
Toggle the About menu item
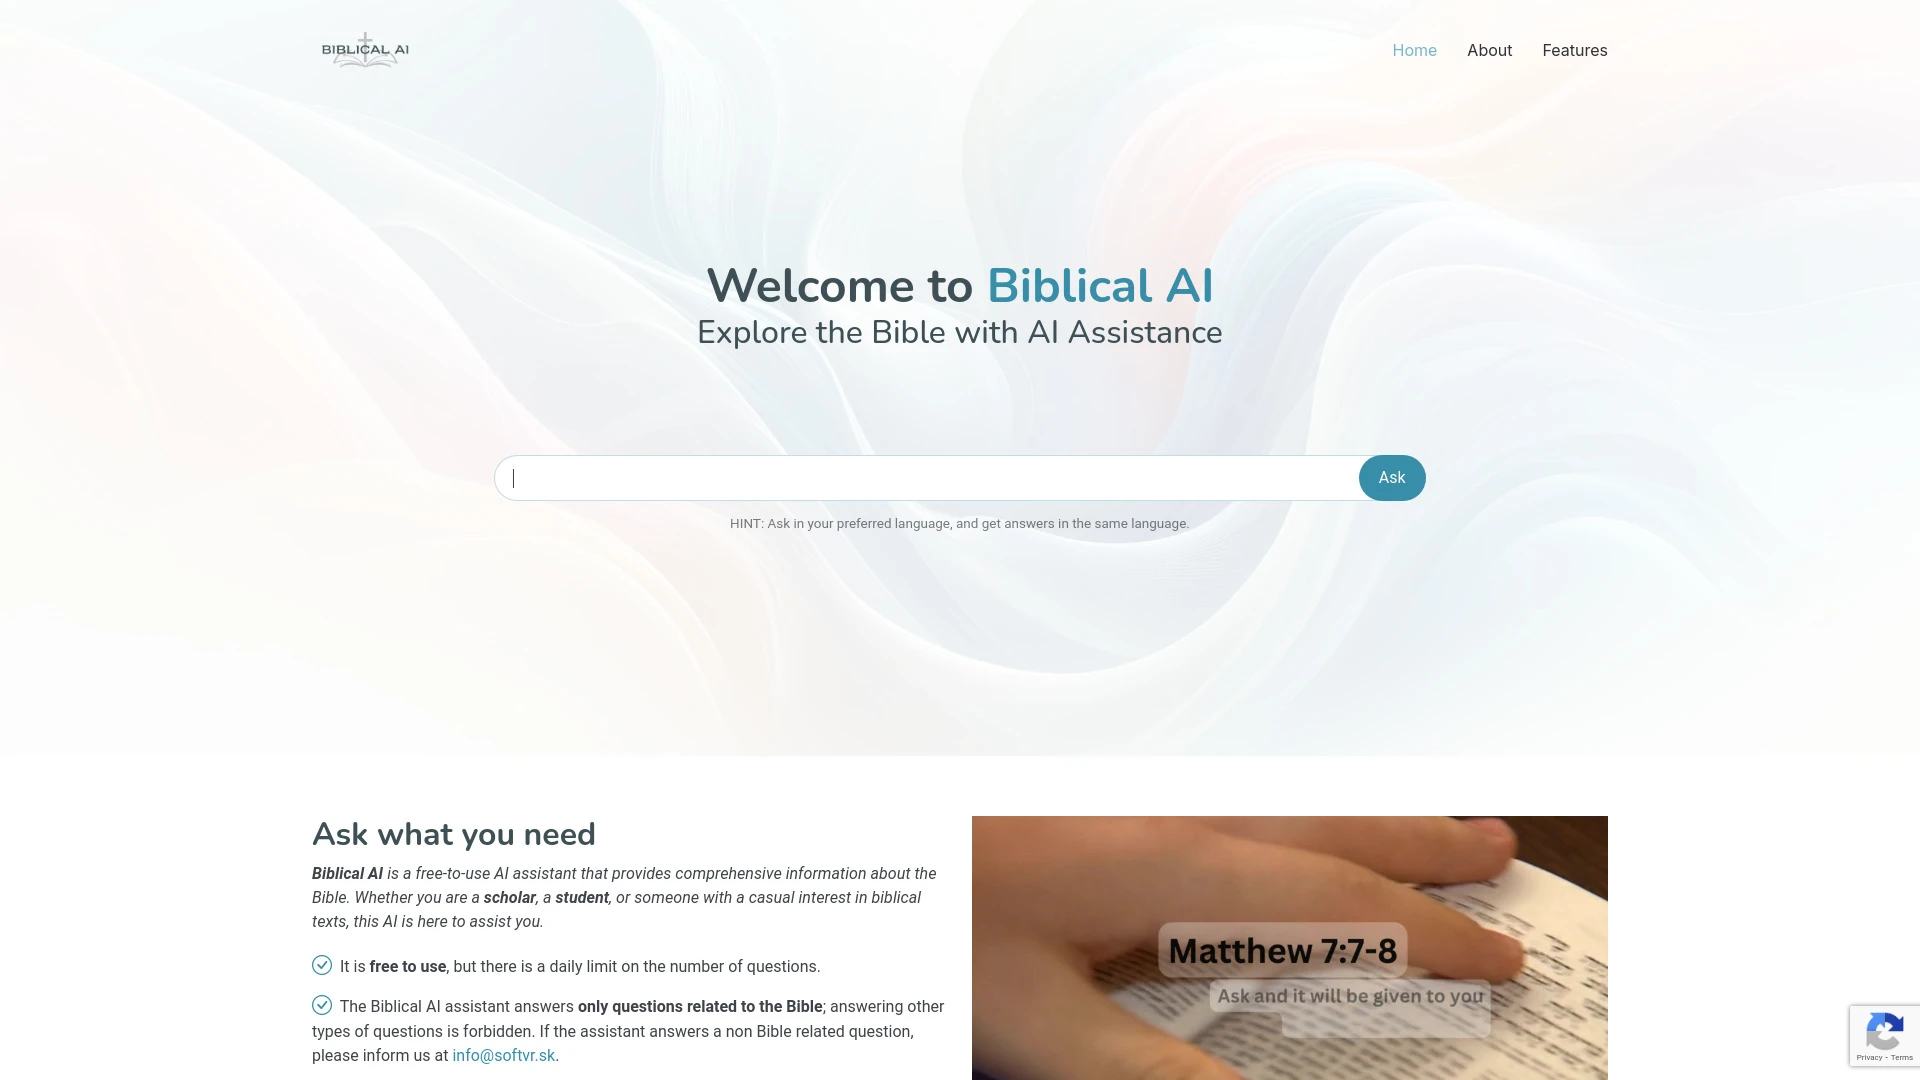click(1489, 50)
